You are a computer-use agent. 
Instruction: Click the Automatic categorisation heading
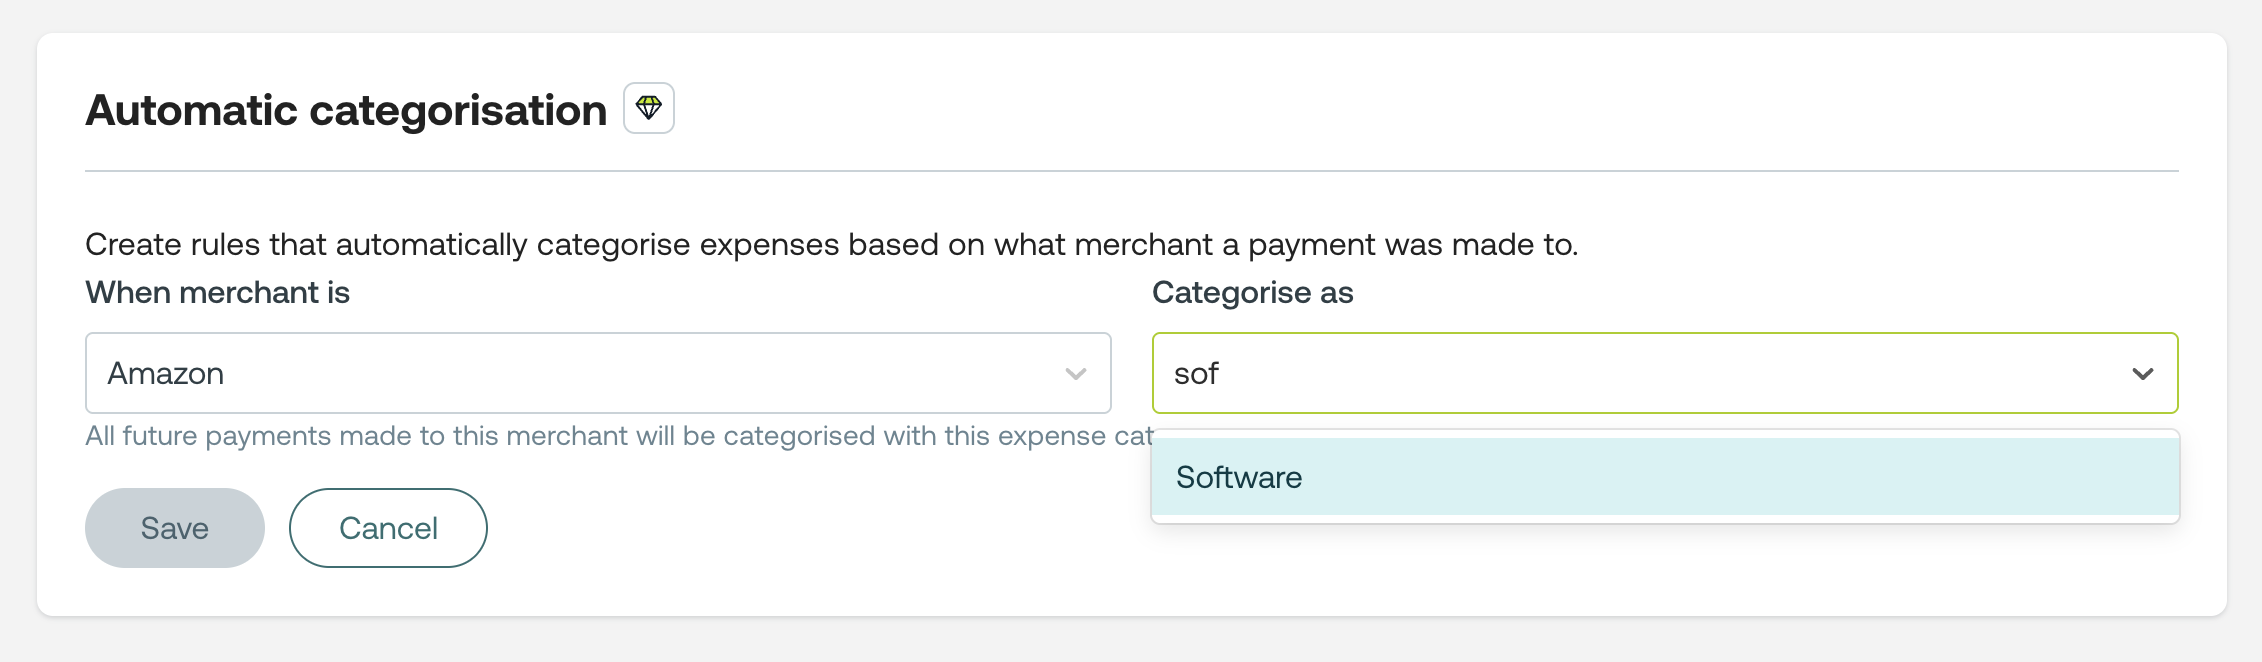pyautogui.click(x=346, y=110)
